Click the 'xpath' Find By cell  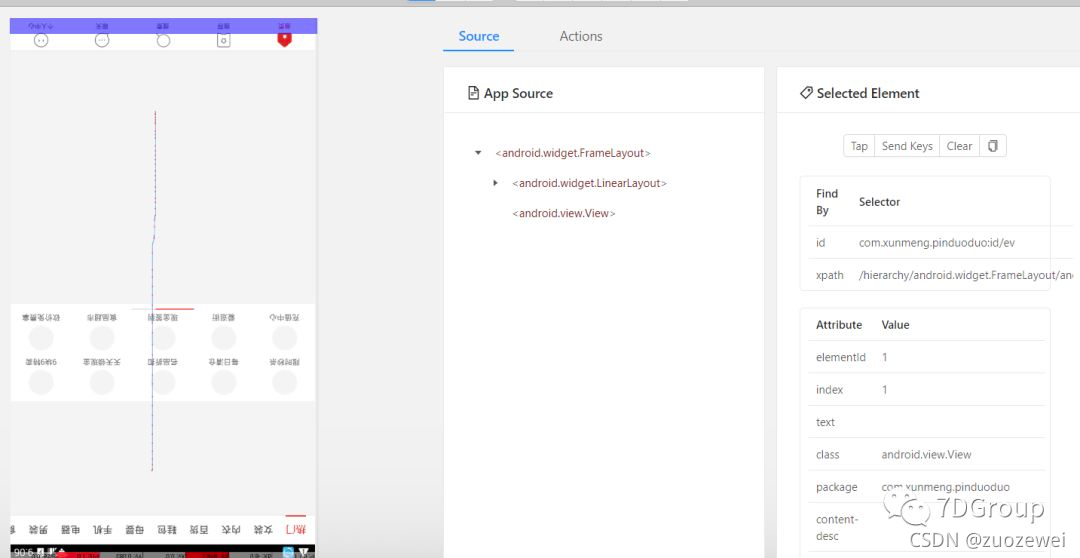point(829,275)
